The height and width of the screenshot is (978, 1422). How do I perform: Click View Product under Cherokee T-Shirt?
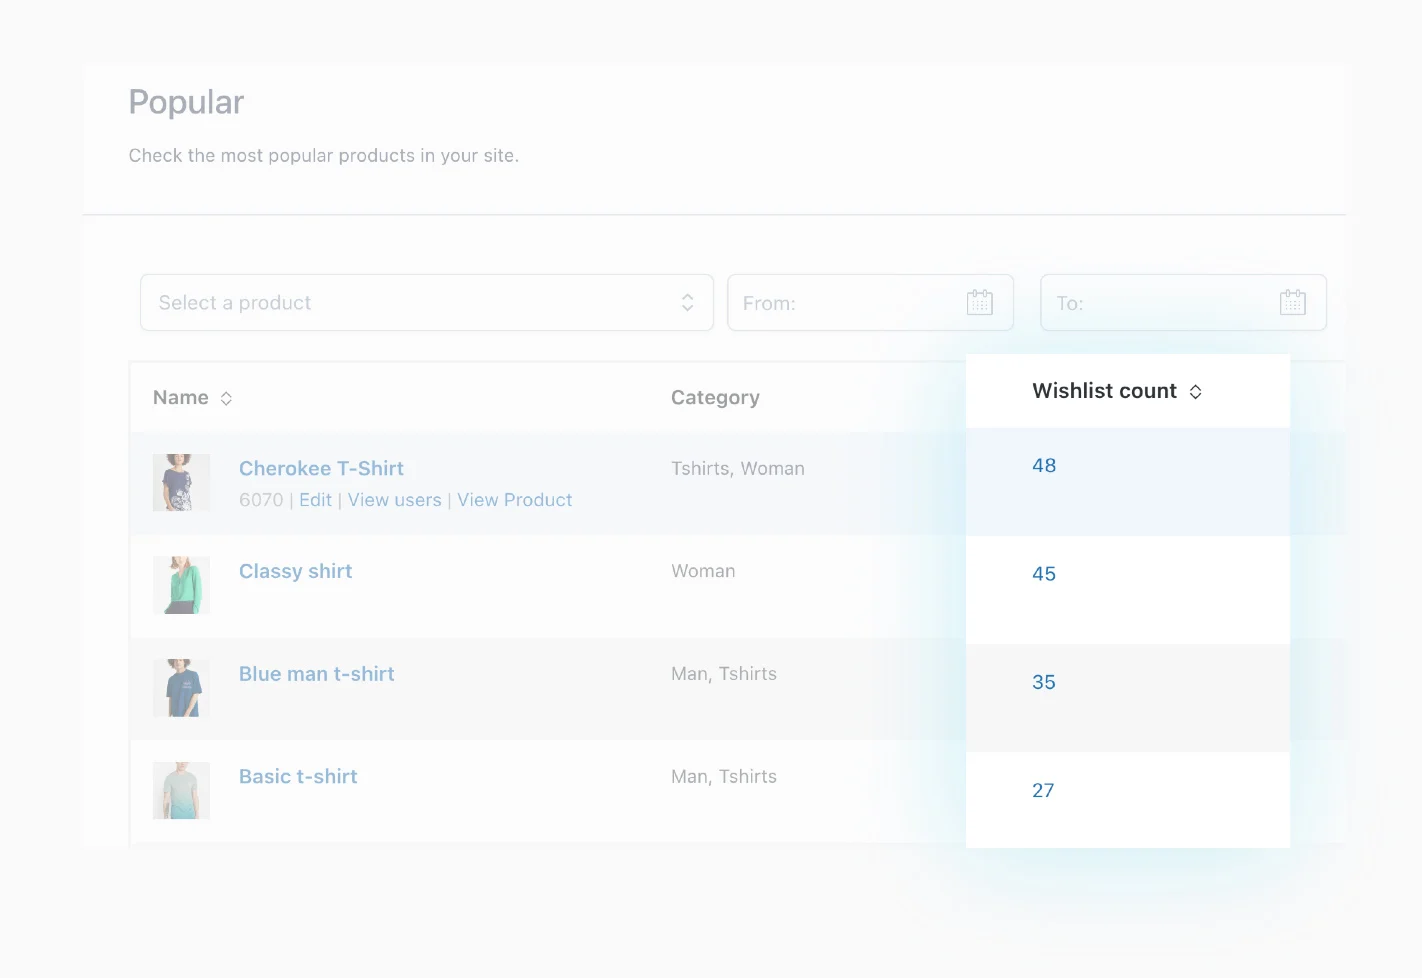514,500
